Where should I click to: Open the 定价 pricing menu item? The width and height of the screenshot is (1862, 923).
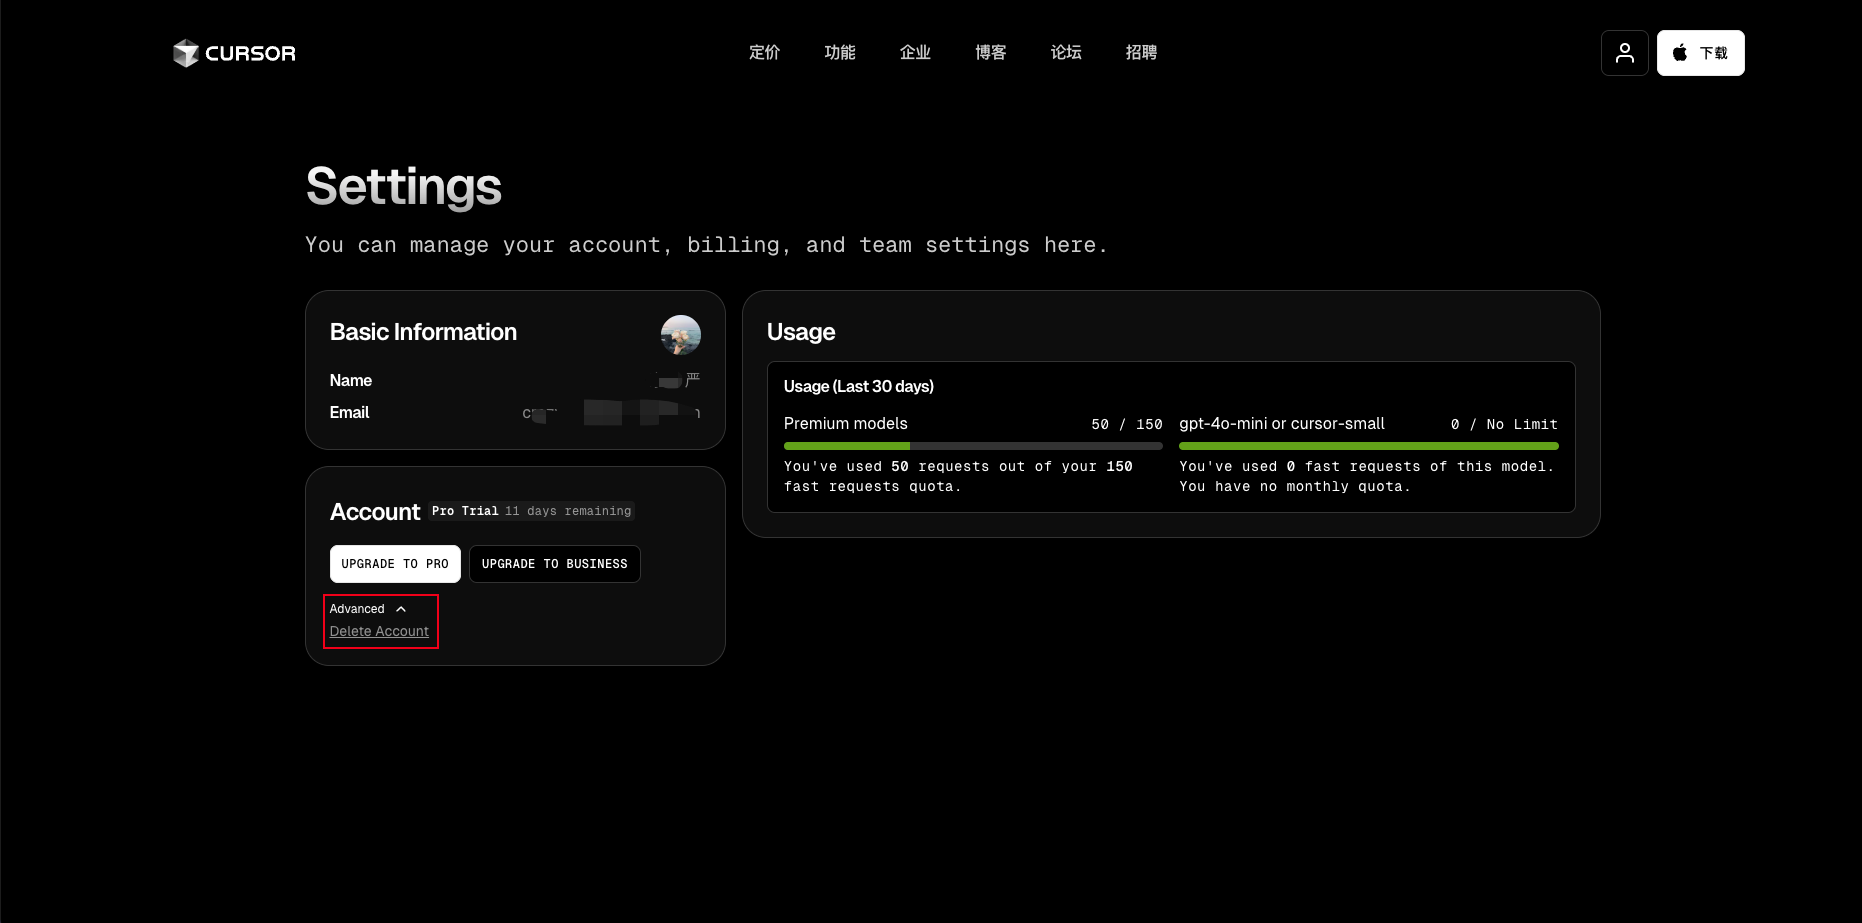pos(764,53)
